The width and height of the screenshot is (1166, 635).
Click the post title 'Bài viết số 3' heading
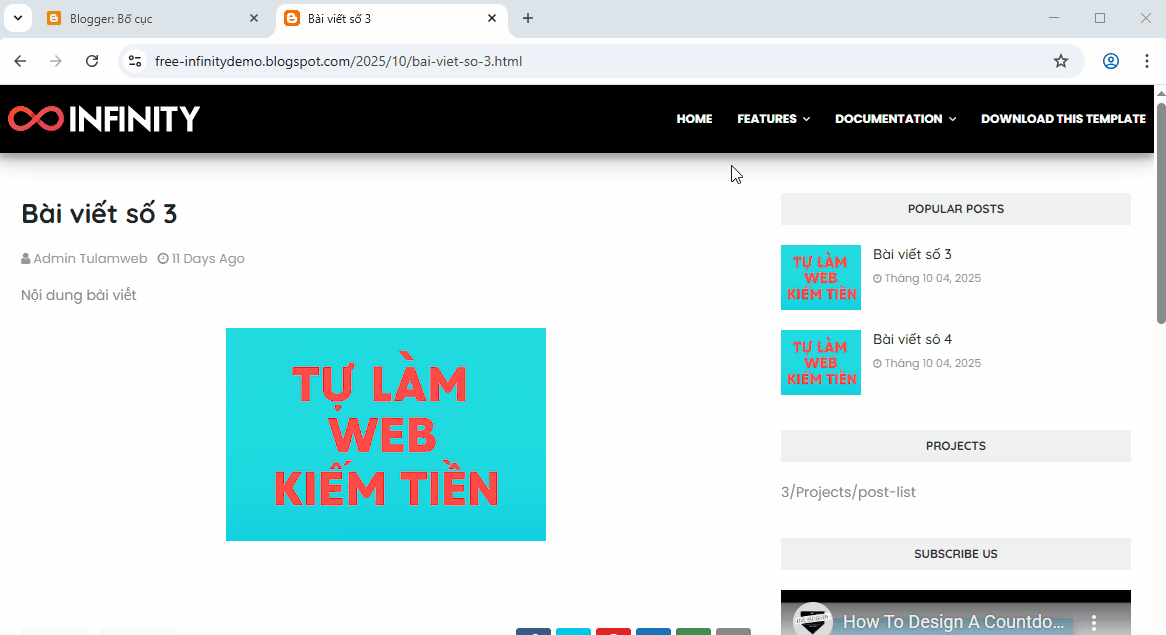(99, 214)
